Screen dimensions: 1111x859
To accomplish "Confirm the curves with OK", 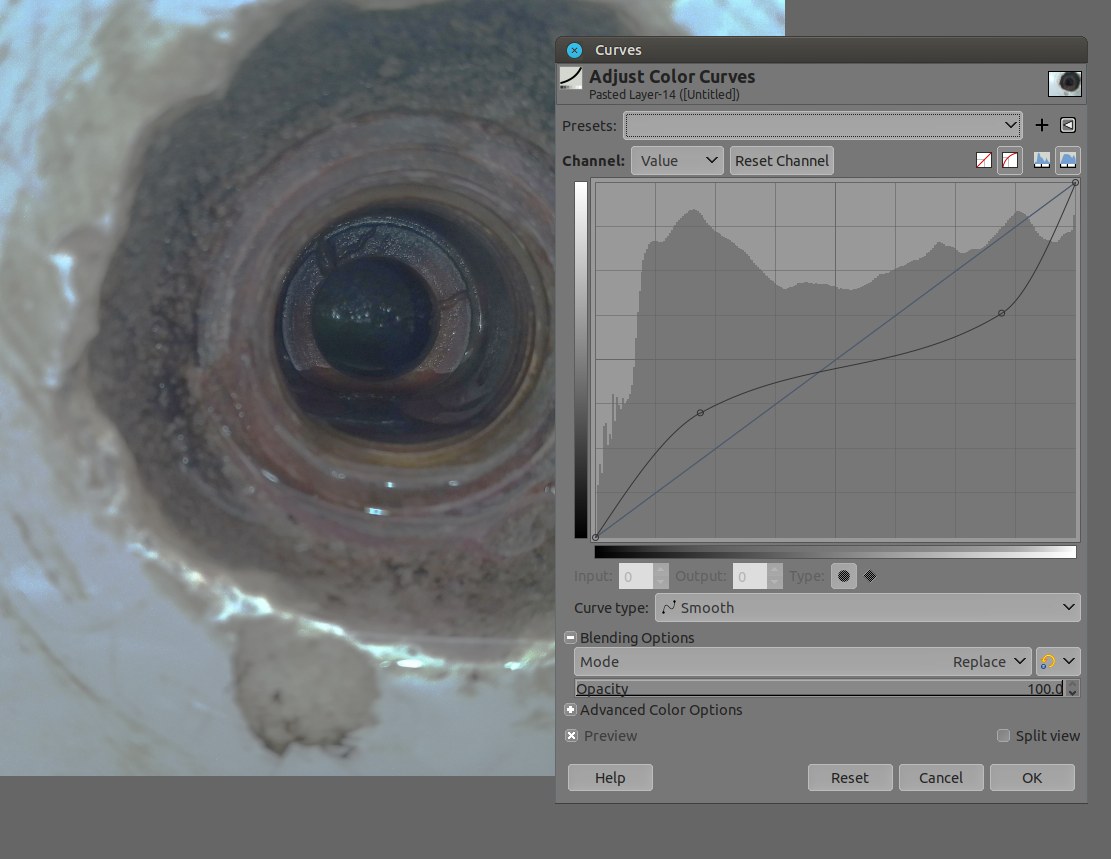I will pos(1032,777).
